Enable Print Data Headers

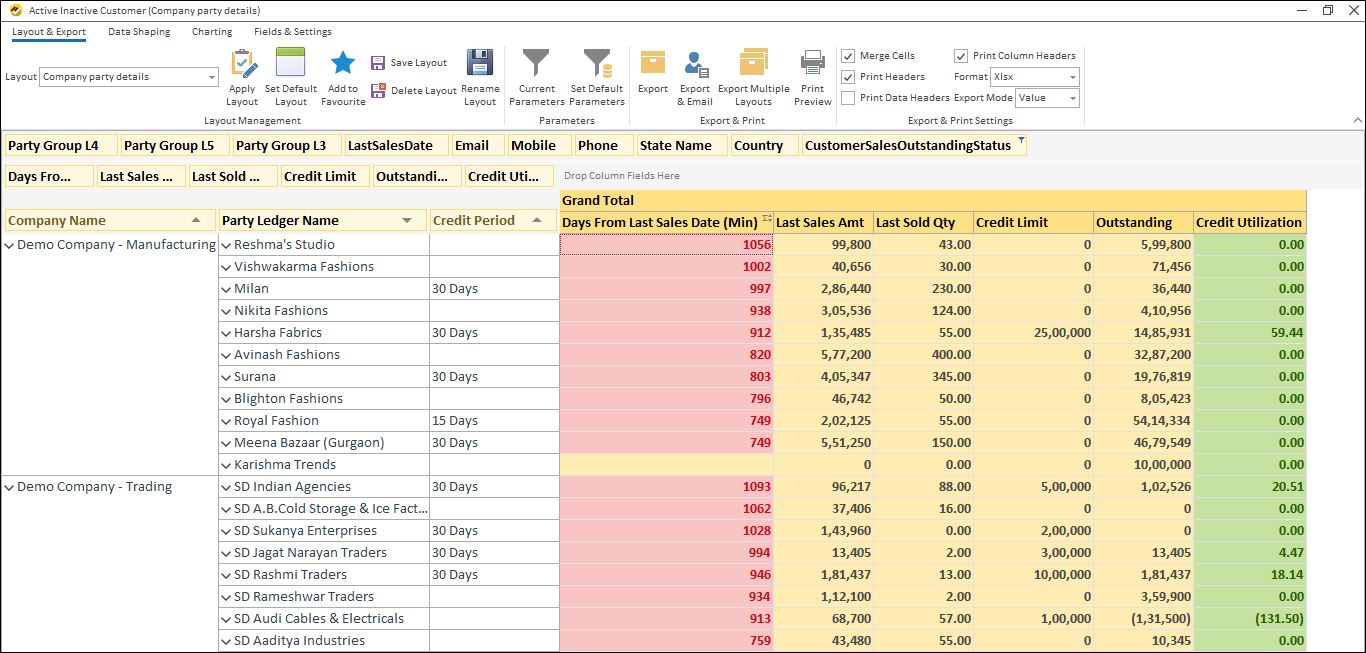[849, 96]
